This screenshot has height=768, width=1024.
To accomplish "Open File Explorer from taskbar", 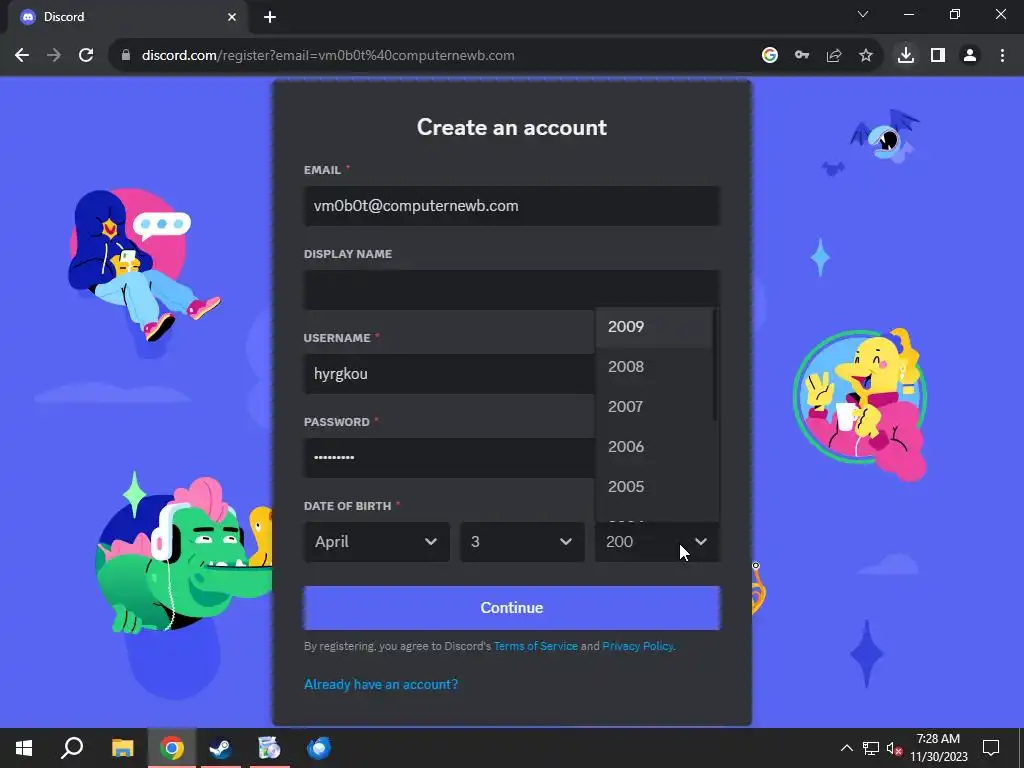I will 122,748.
